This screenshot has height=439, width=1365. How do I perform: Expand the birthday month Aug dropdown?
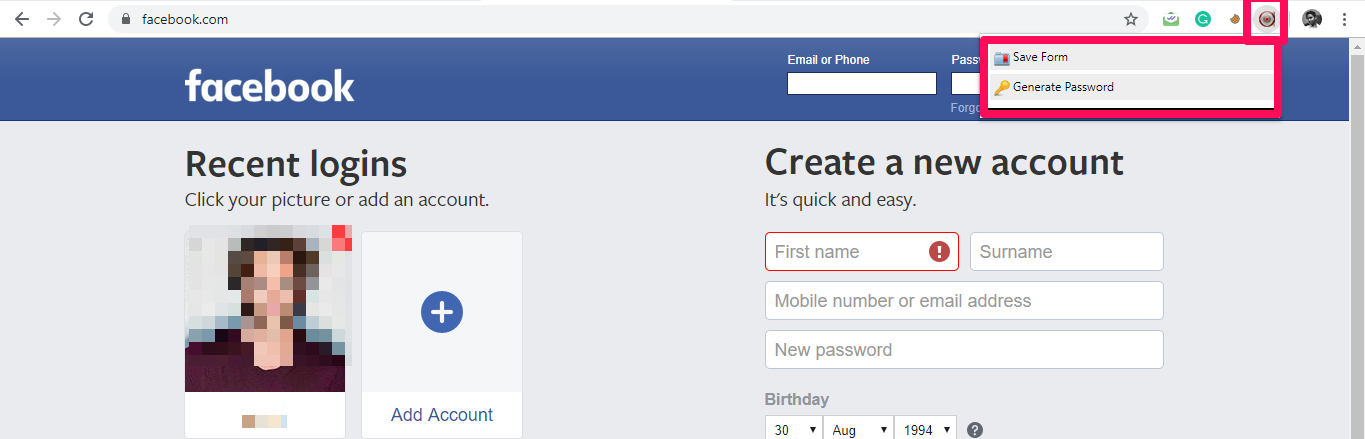pos(857,429)
